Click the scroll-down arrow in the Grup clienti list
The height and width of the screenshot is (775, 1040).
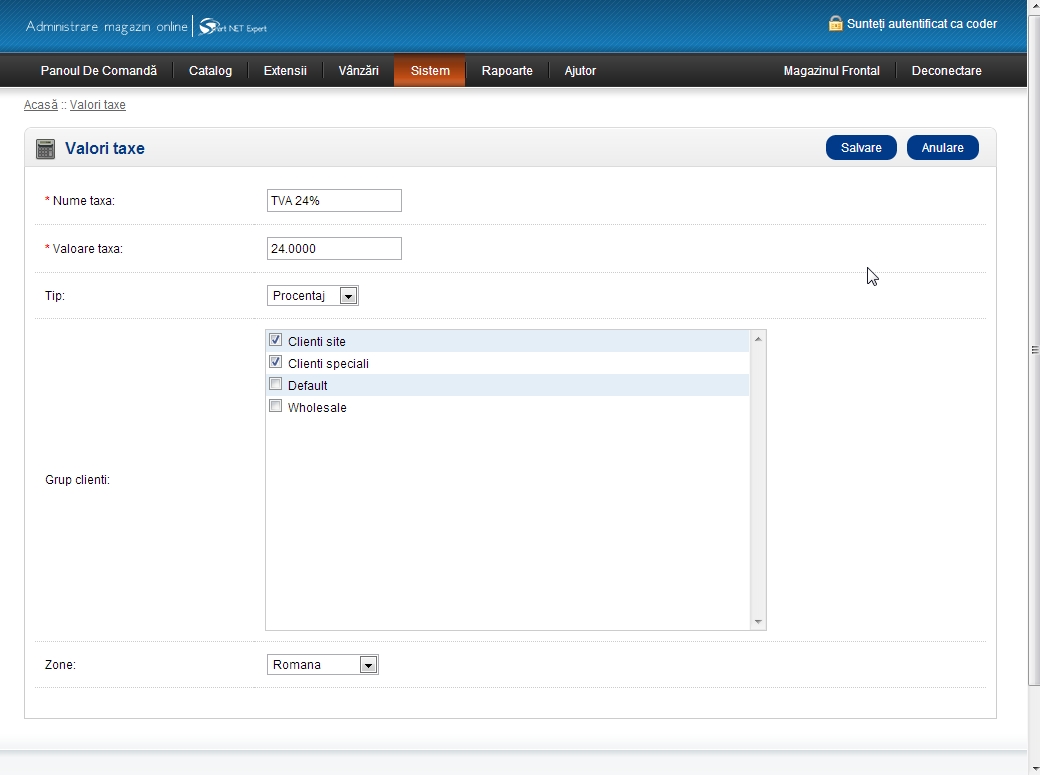click(758, 621)
